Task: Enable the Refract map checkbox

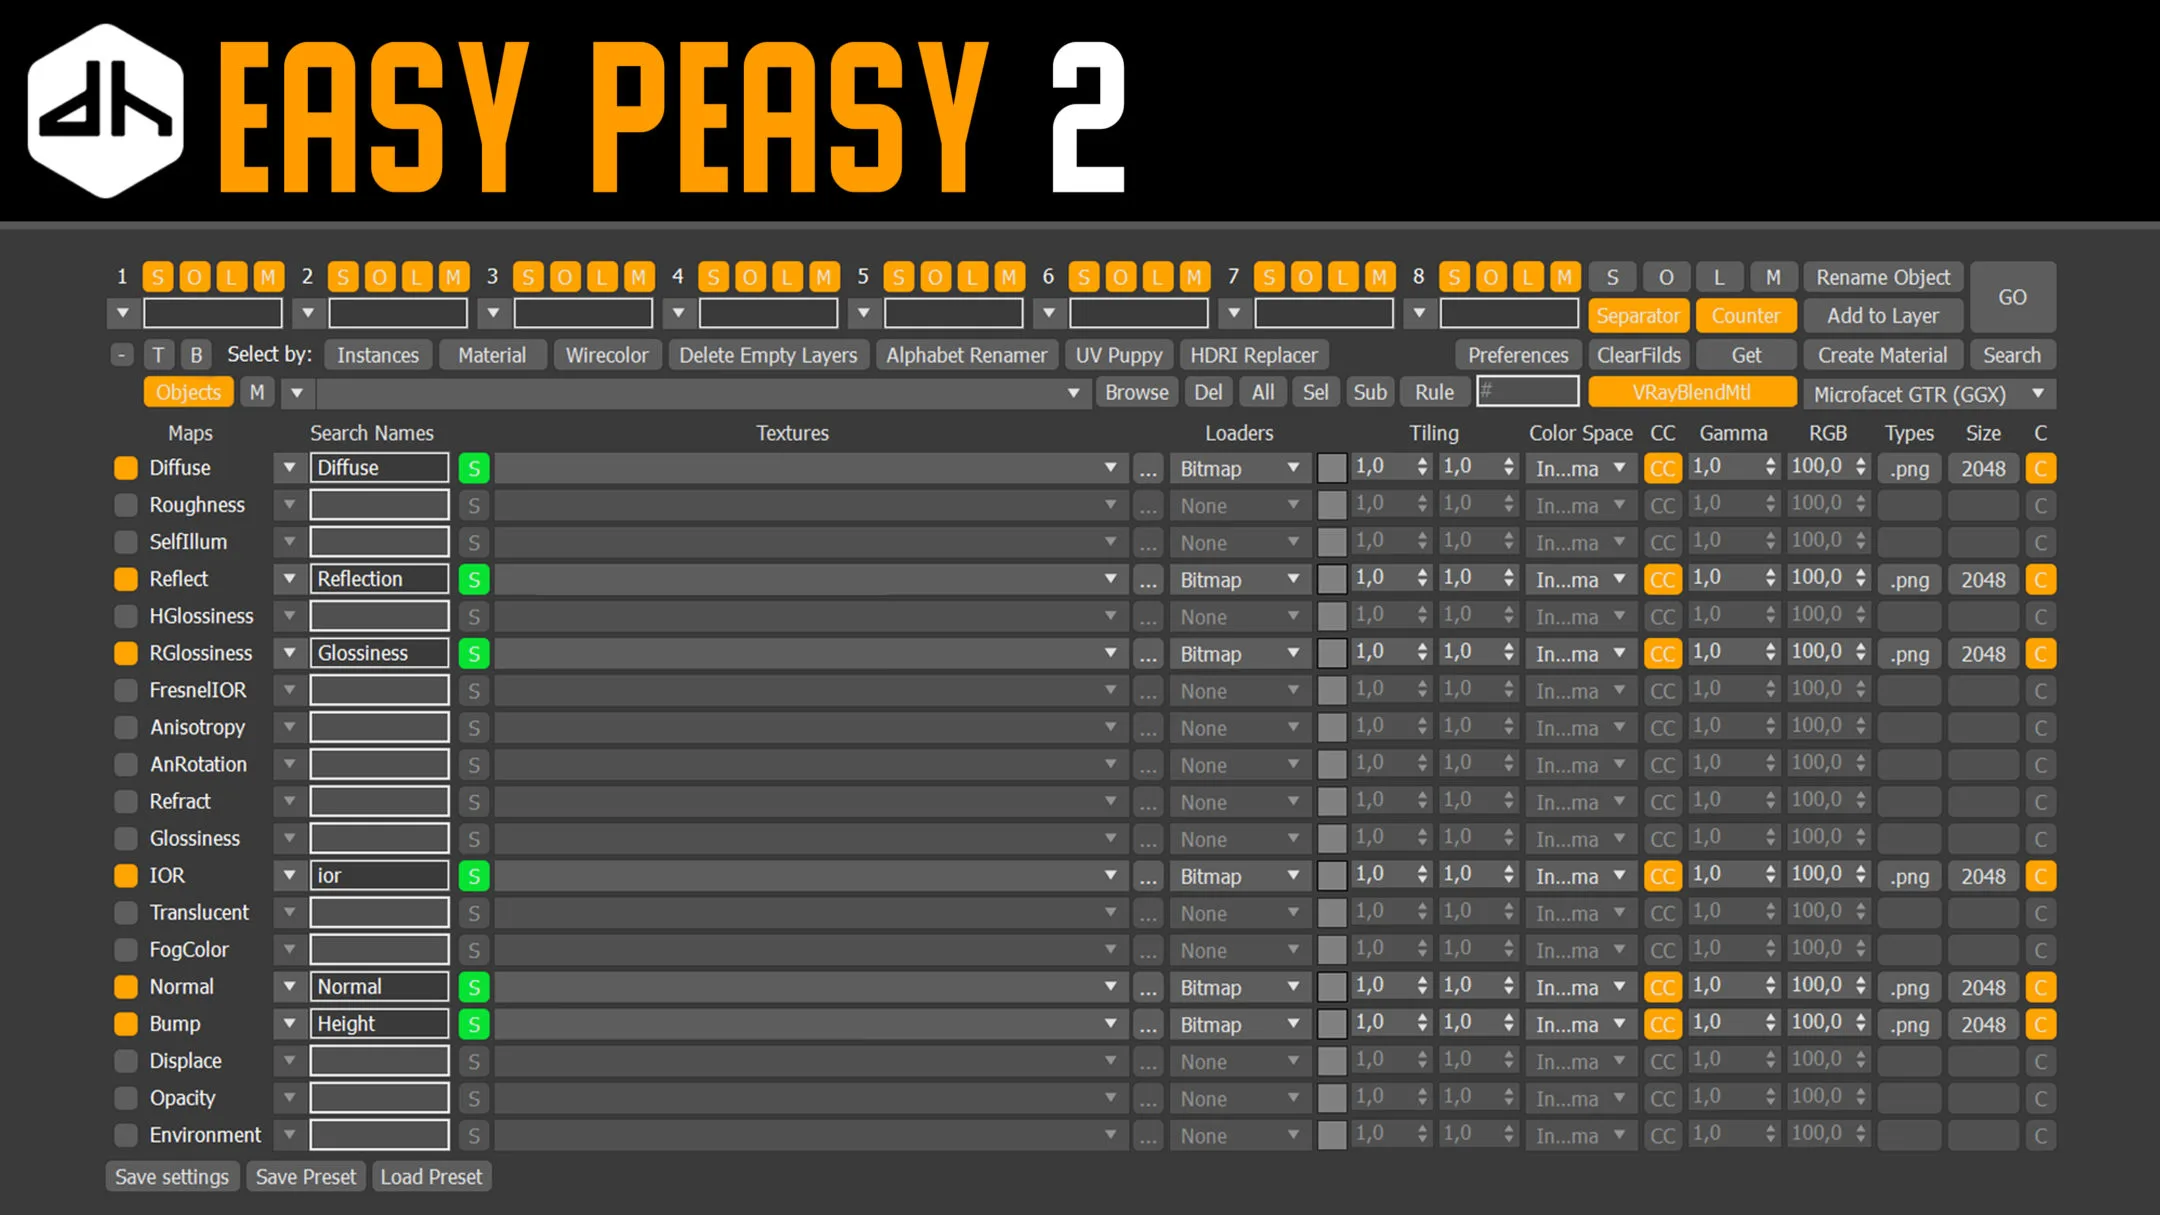Action: pos(126,801)
